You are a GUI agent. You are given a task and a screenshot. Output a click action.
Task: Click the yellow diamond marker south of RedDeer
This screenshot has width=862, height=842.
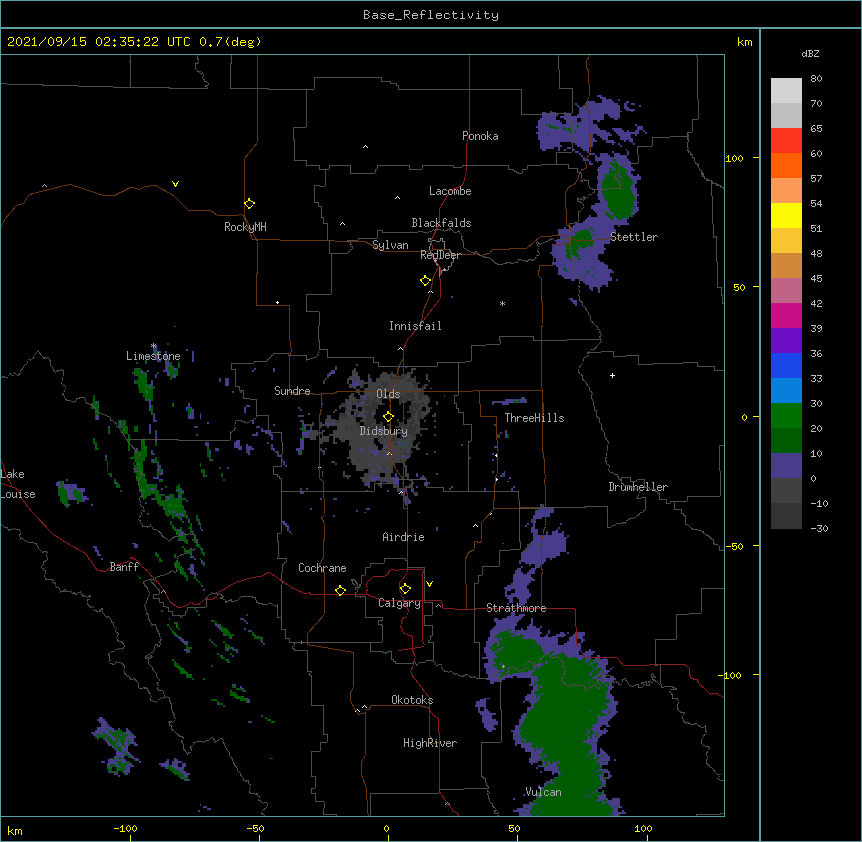pos(426,281)
